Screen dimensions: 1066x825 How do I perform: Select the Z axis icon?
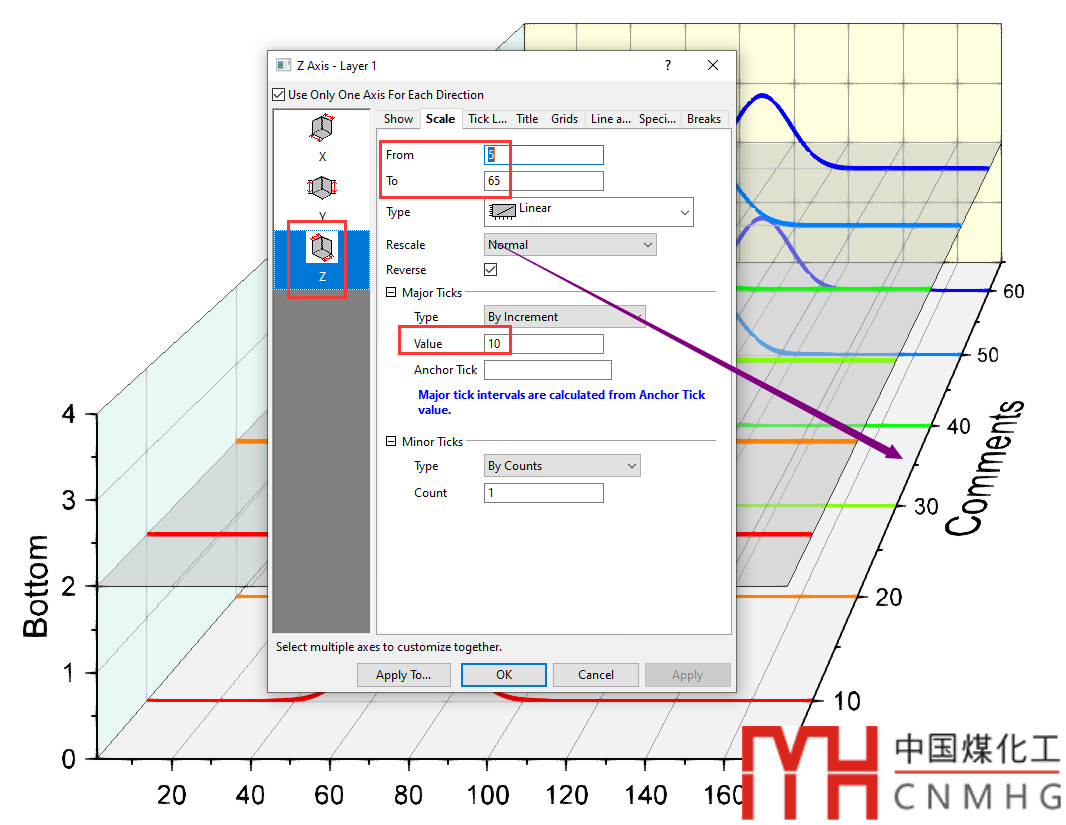pos(322,246)
